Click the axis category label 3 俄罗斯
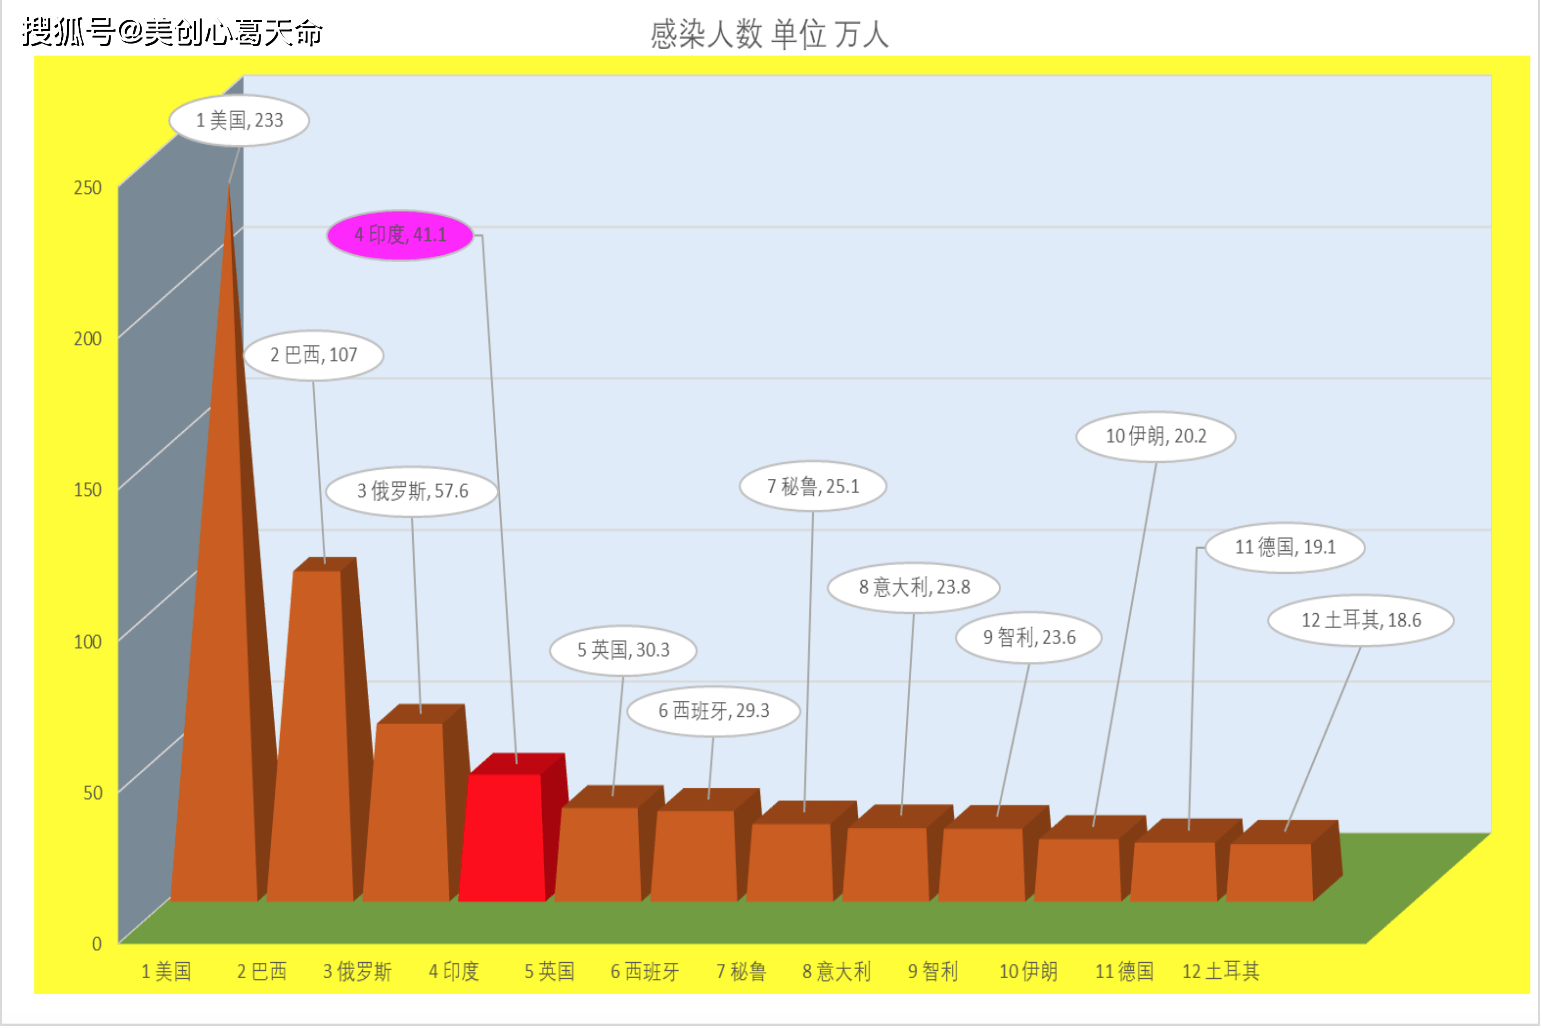The height and width of the screenshot is (1028, 1542). coord(357,971)
